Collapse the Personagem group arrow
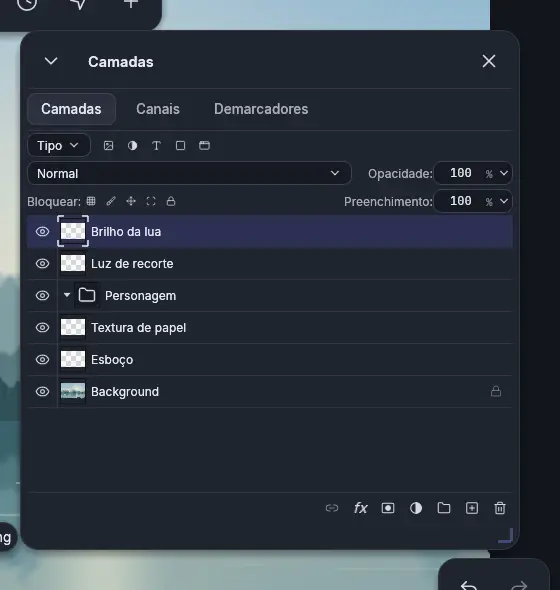Screen dimensions: 560x590 [67, 295]
